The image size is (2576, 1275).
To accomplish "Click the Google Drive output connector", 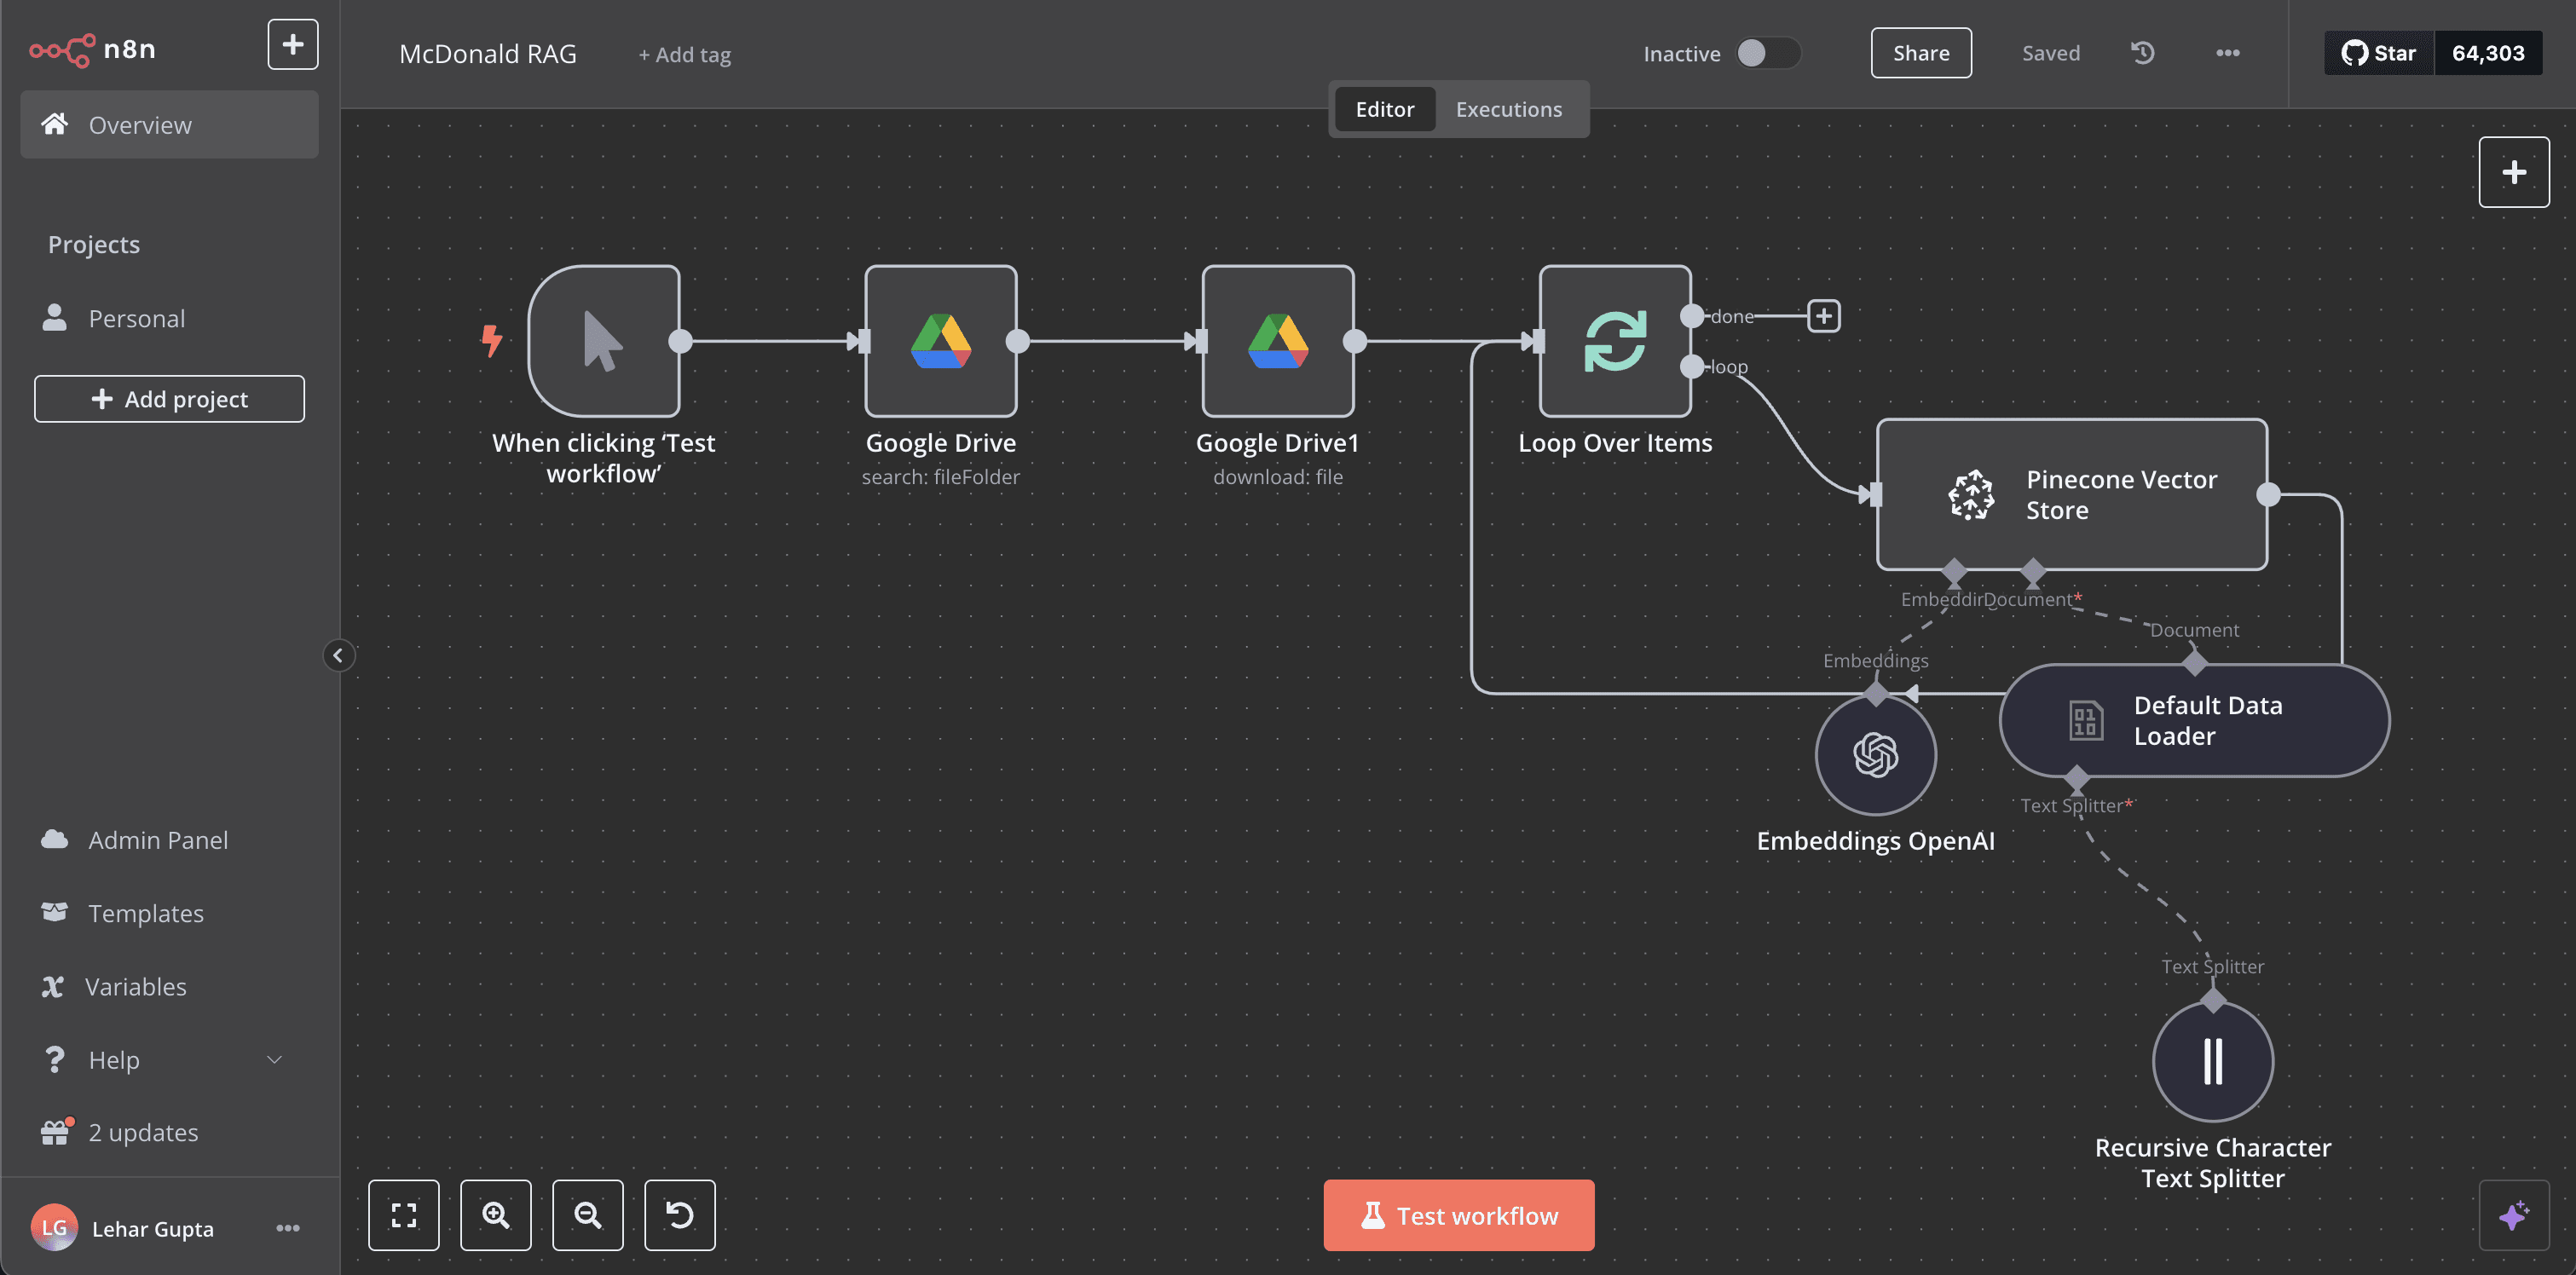I will [x=1017, y=341].
